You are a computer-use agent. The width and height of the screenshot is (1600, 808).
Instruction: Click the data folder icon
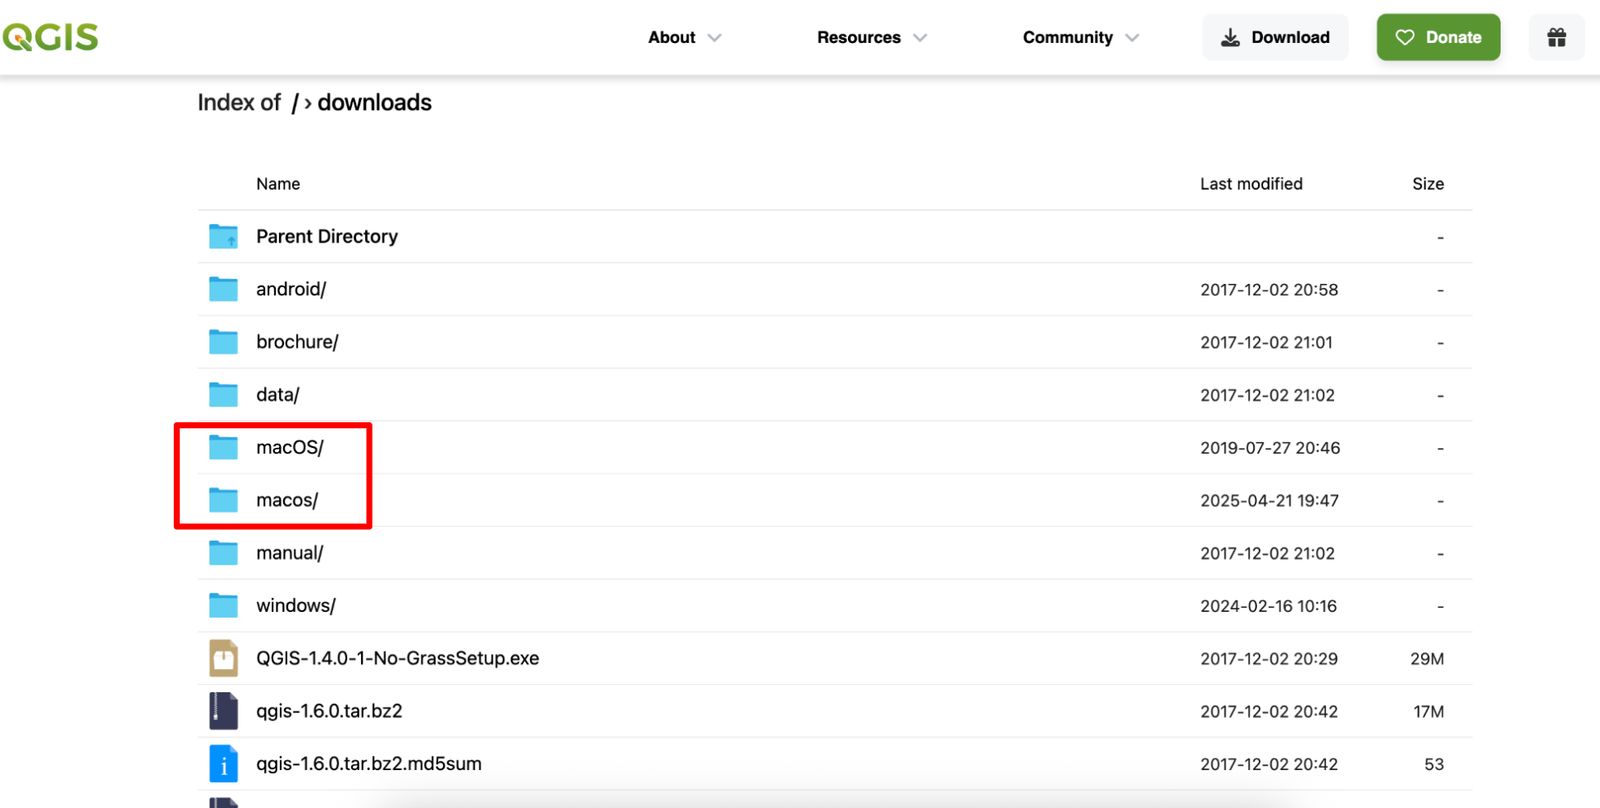click(x=223, y=395)
